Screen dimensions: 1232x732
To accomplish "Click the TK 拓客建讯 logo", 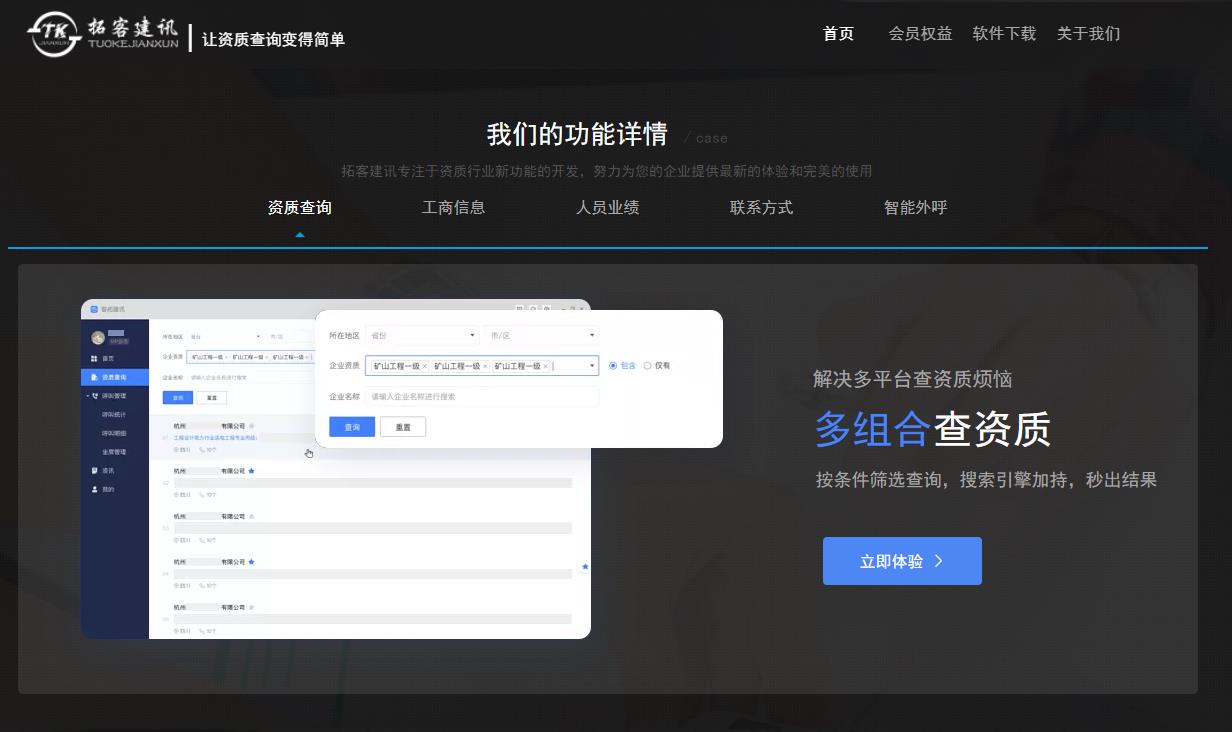I will tap(102, 34).
